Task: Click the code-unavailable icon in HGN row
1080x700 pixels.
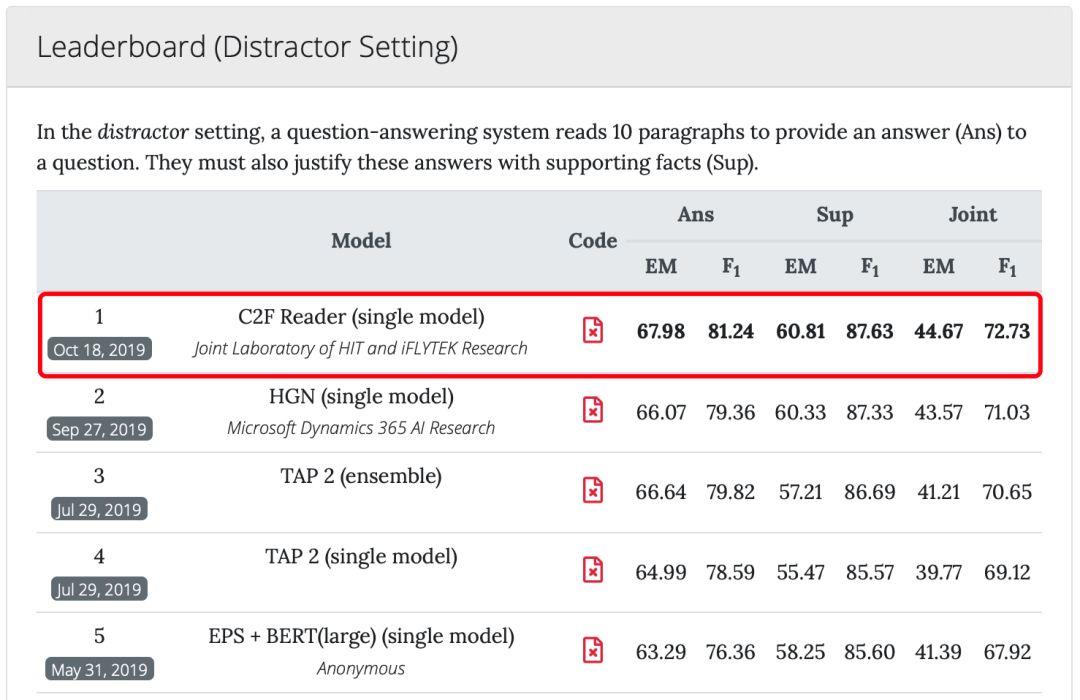Action: (x=593, y=410)
